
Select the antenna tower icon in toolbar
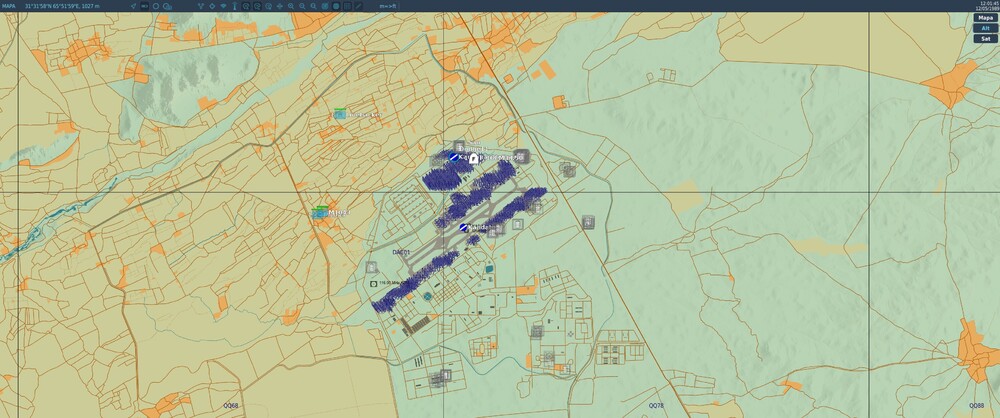[x=235, y=6]
